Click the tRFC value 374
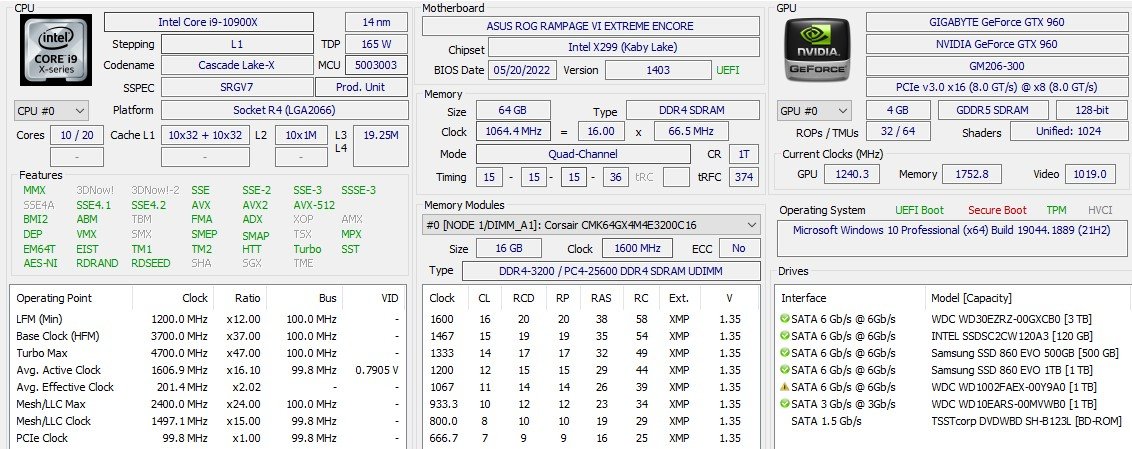Viewport: 1132px width, 449px height. pos(744,177)
